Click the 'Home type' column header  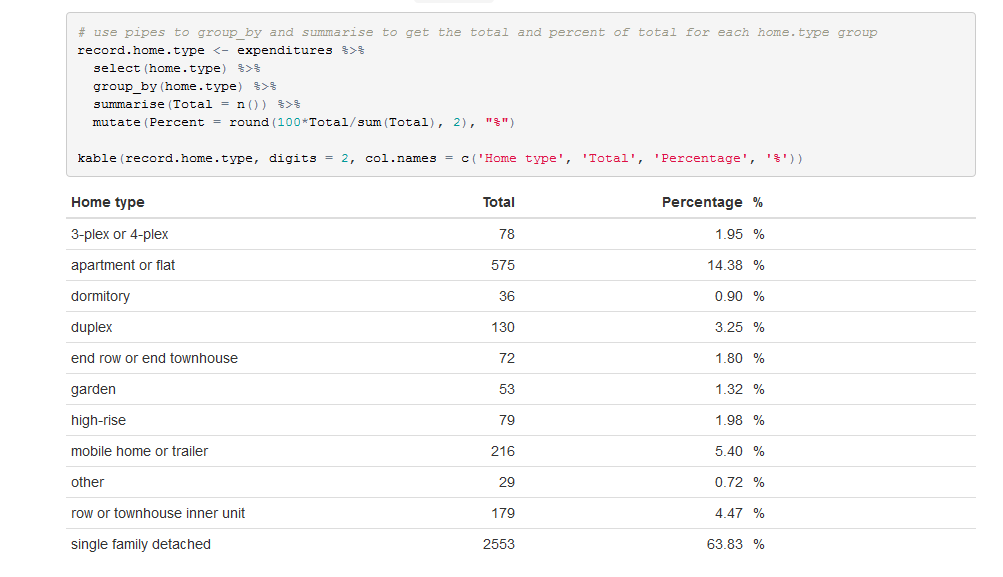107,203
